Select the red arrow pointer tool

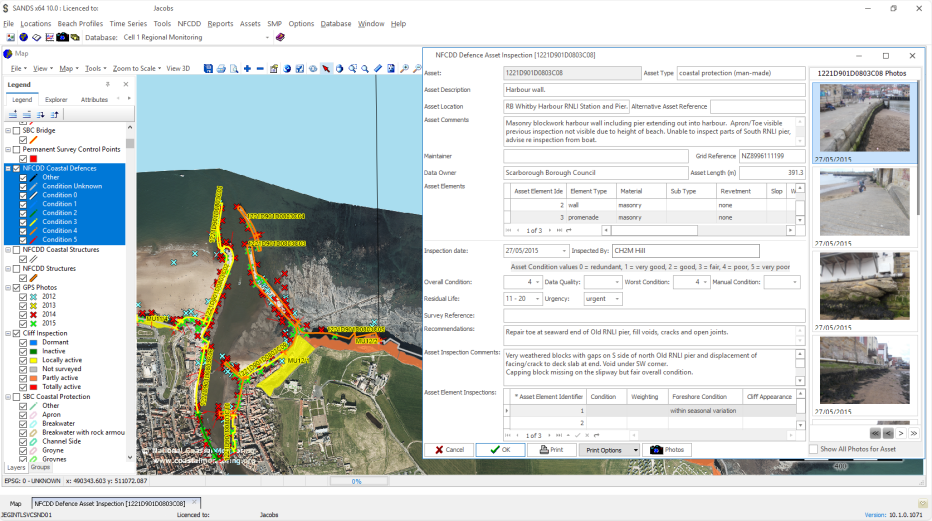[326, 69]
